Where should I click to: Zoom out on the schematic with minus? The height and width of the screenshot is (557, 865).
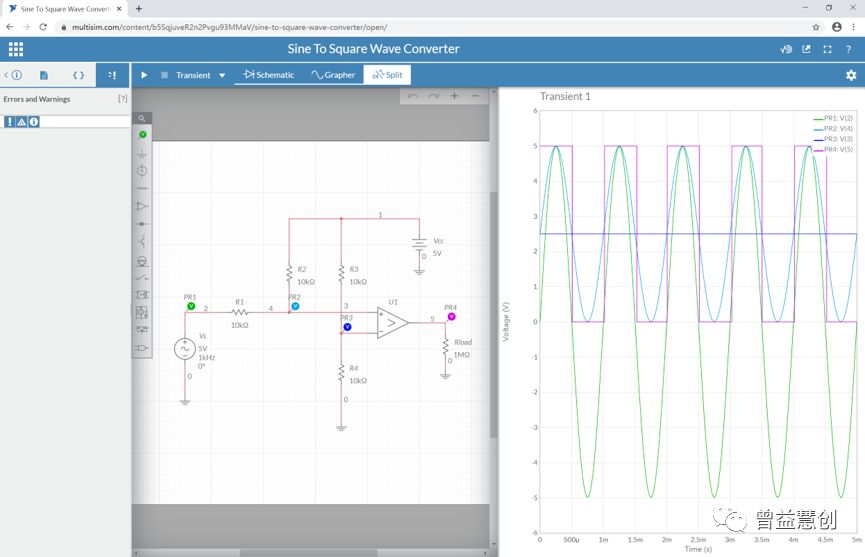coord(475,96)
